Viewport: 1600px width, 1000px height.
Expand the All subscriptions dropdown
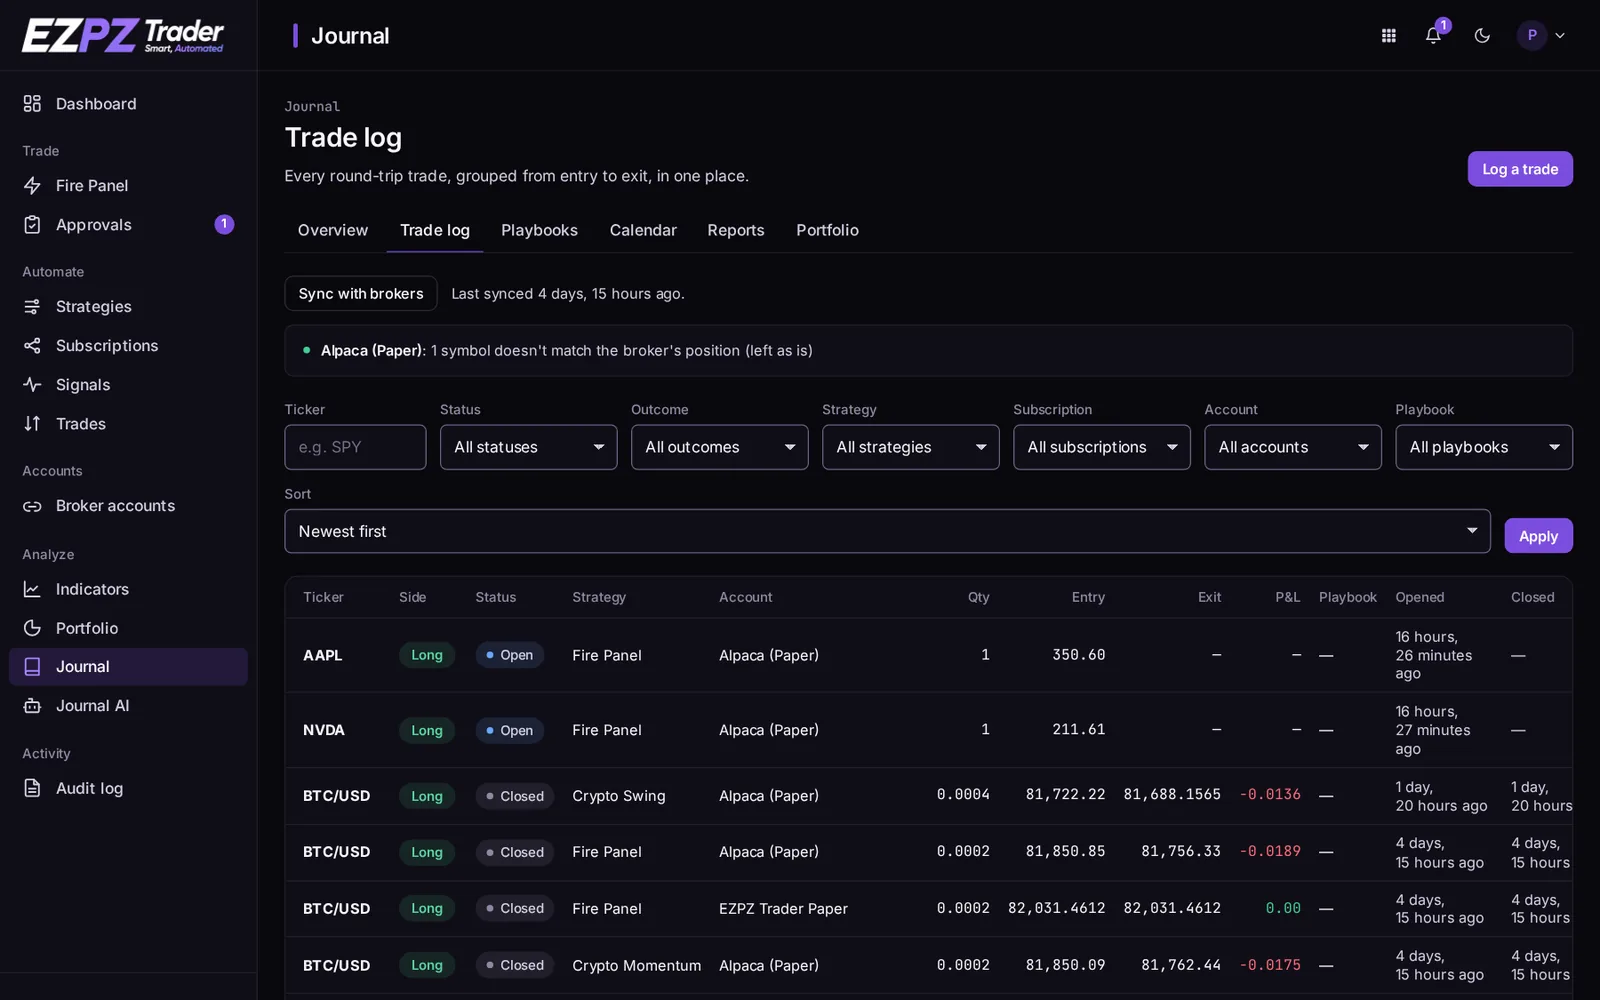[x=1101, y=447]
